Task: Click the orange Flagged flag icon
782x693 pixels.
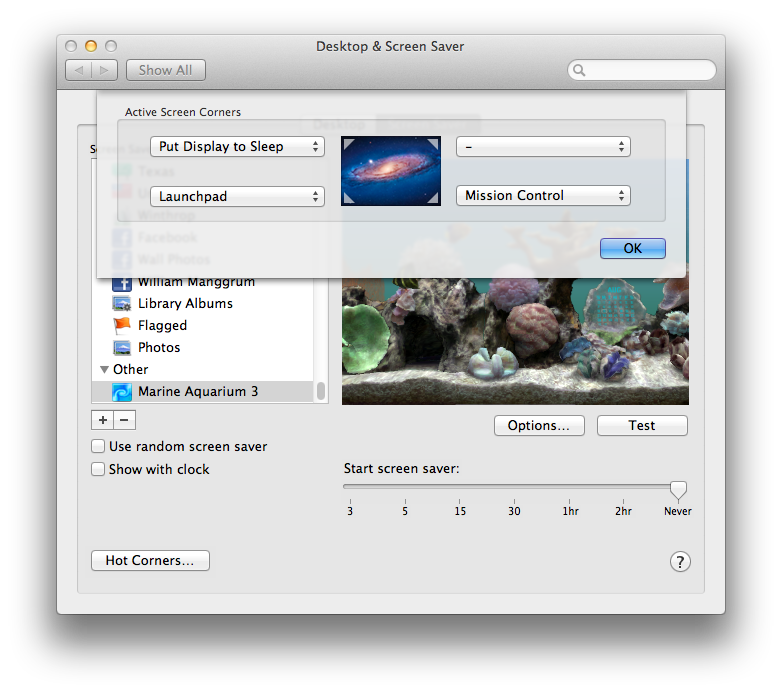Action: (x=122, y=326)
